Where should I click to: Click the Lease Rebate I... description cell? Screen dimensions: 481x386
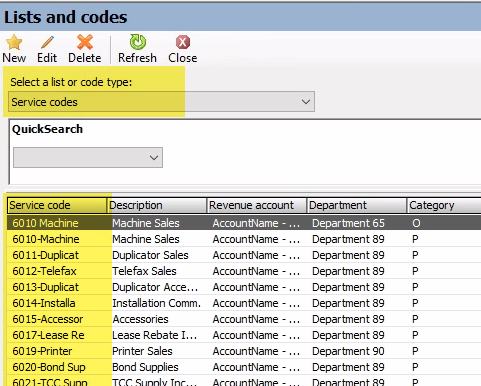[155, 335]
